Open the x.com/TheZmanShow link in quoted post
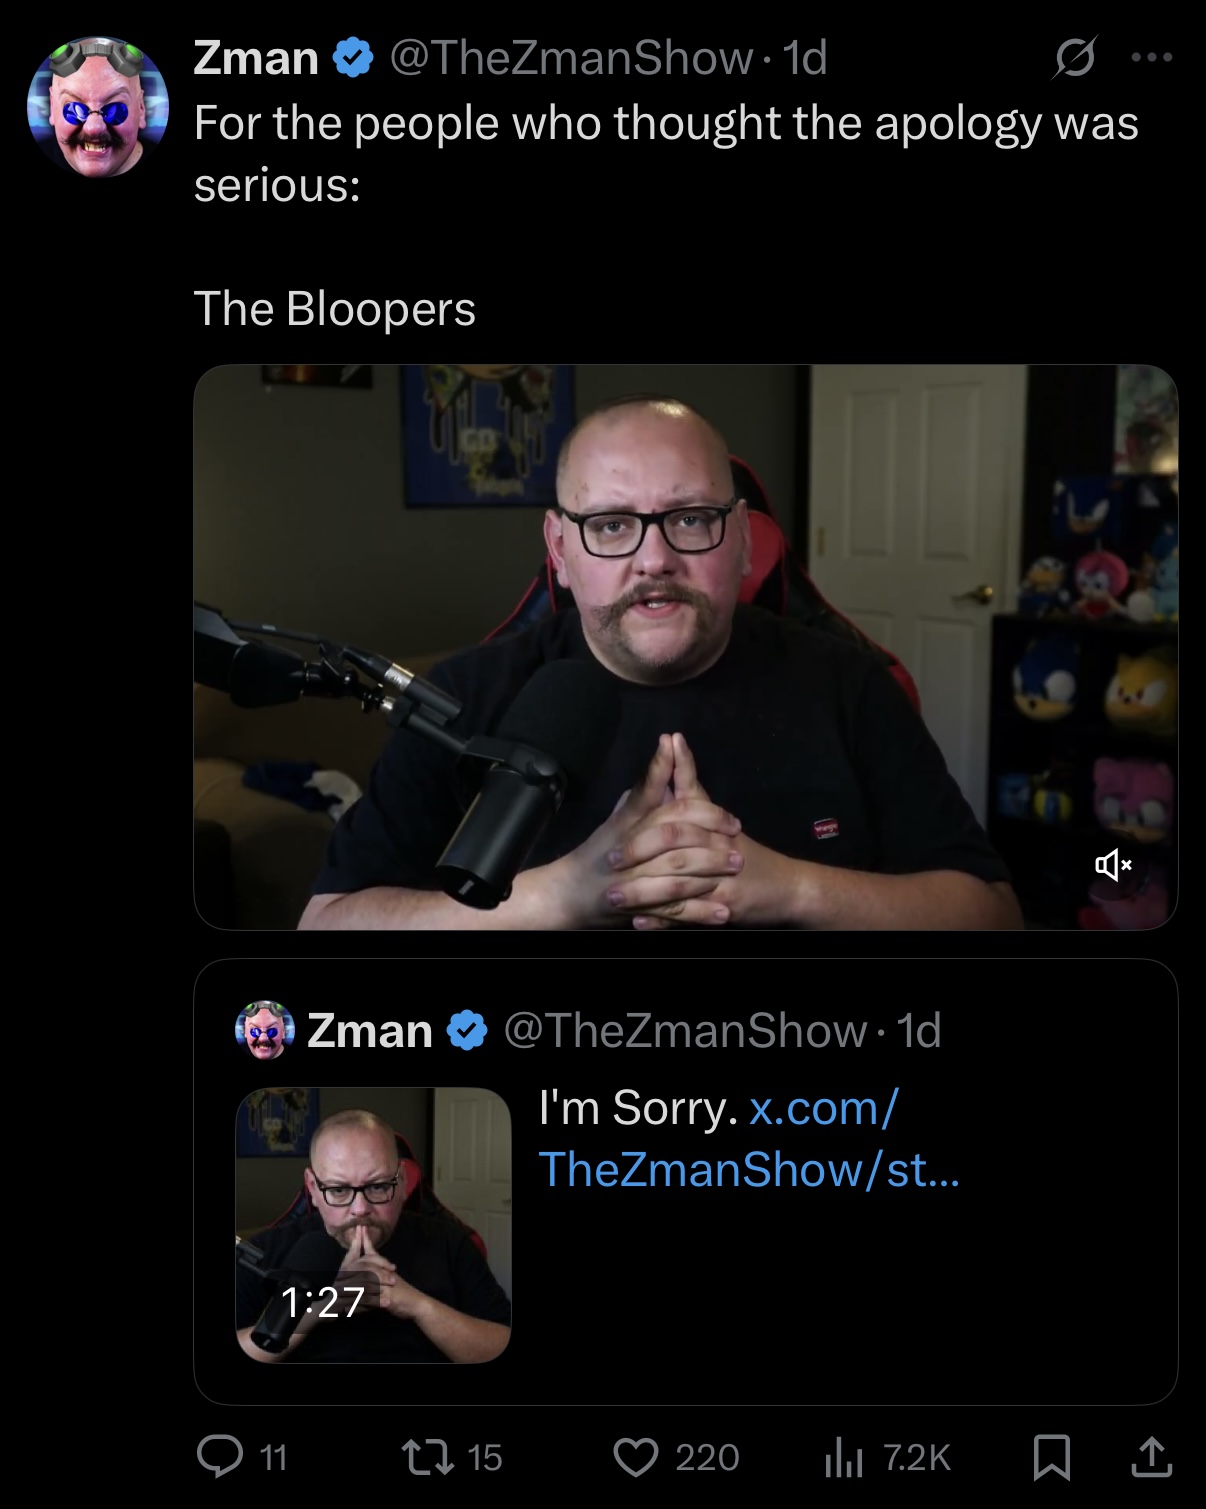Image resolution: width=1206 pixels, height=1509 pixels. pos(748,1139)
